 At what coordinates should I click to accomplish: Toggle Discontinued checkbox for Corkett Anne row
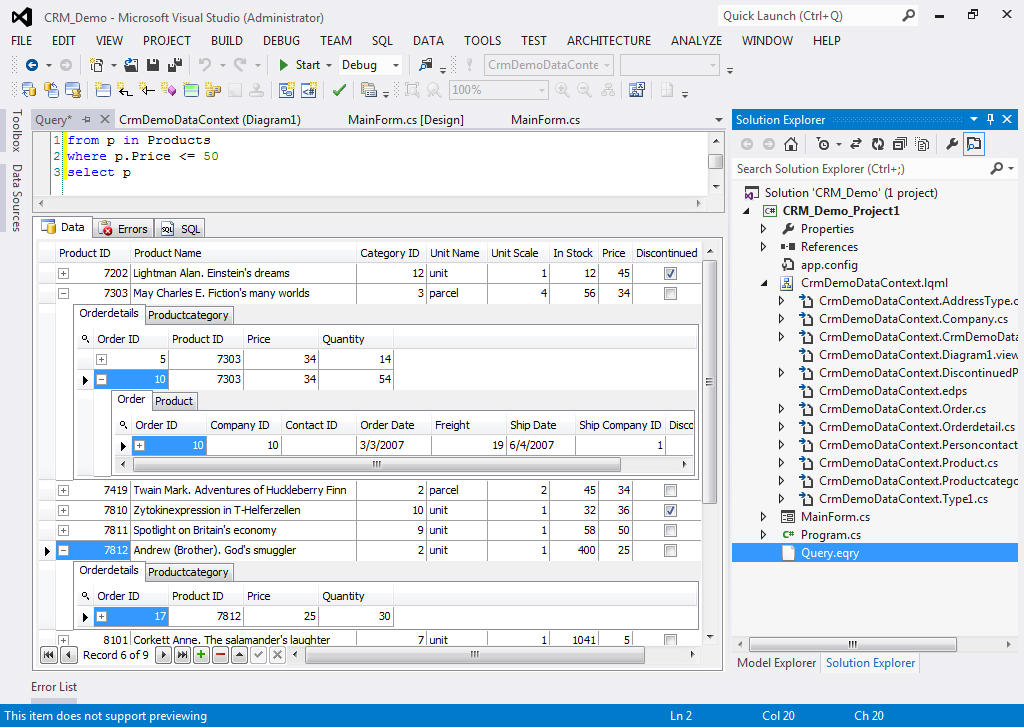670,640
